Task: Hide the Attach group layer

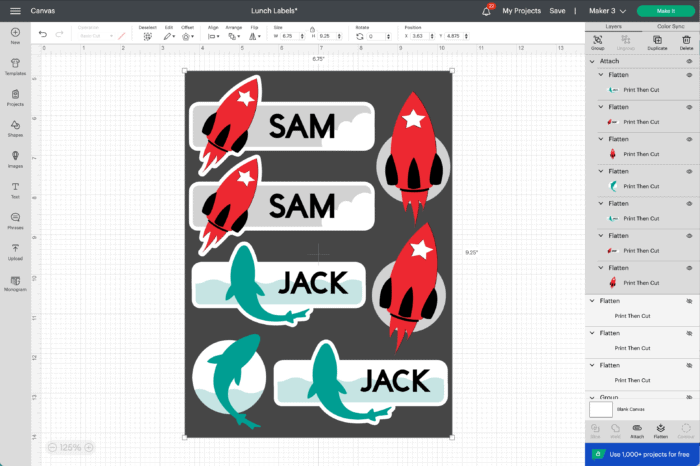Action: (689, 61)
